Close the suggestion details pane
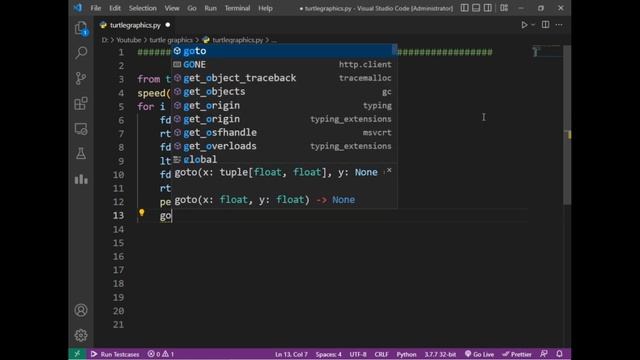Screen dimensions: 640x360 coord(389,170)
